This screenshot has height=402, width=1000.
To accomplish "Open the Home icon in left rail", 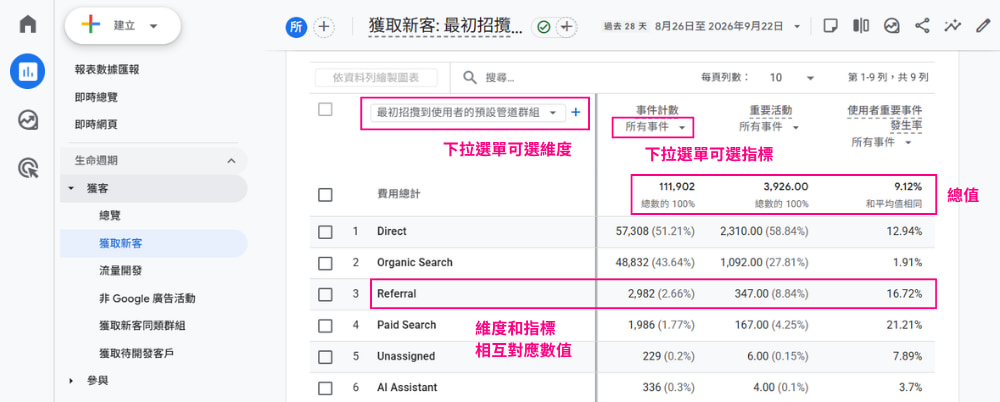I will pyautogui.click(x=27, y=24).
